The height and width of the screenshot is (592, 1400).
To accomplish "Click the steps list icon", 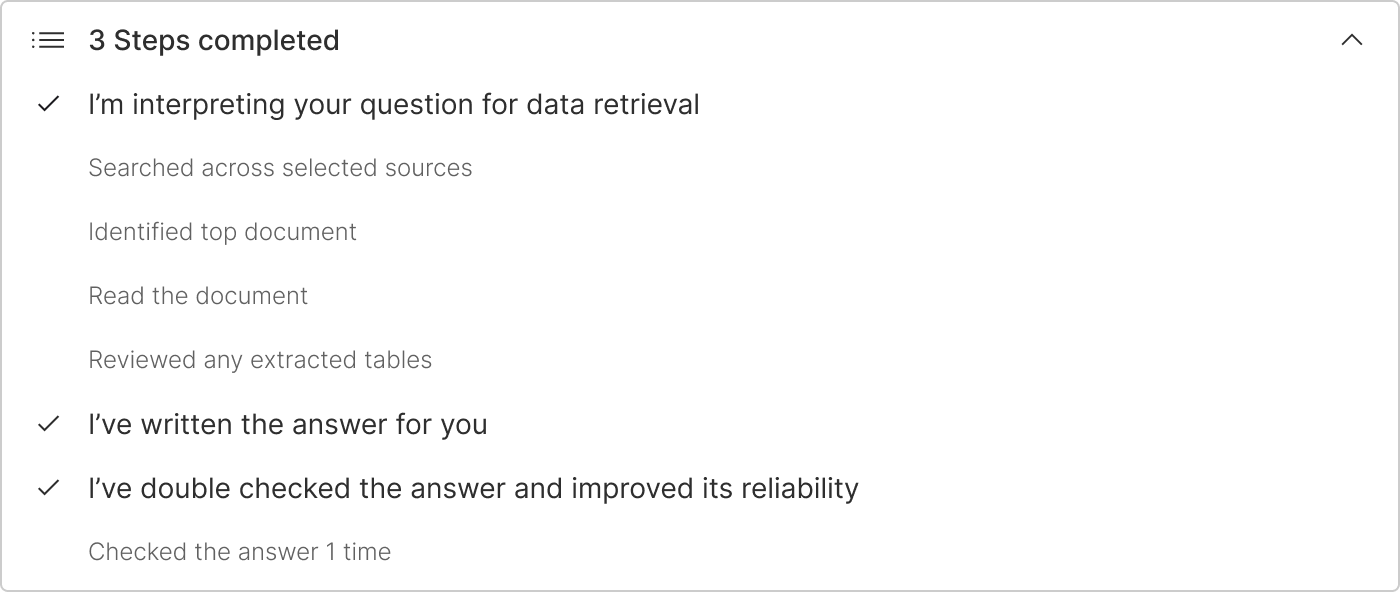I will [48, 41].
